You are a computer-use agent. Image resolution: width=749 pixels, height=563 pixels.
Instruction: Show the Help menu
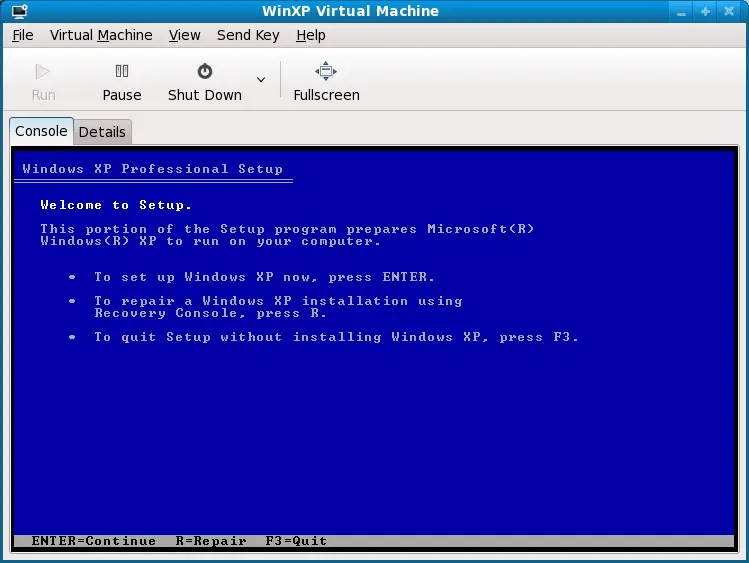point(311,35)
